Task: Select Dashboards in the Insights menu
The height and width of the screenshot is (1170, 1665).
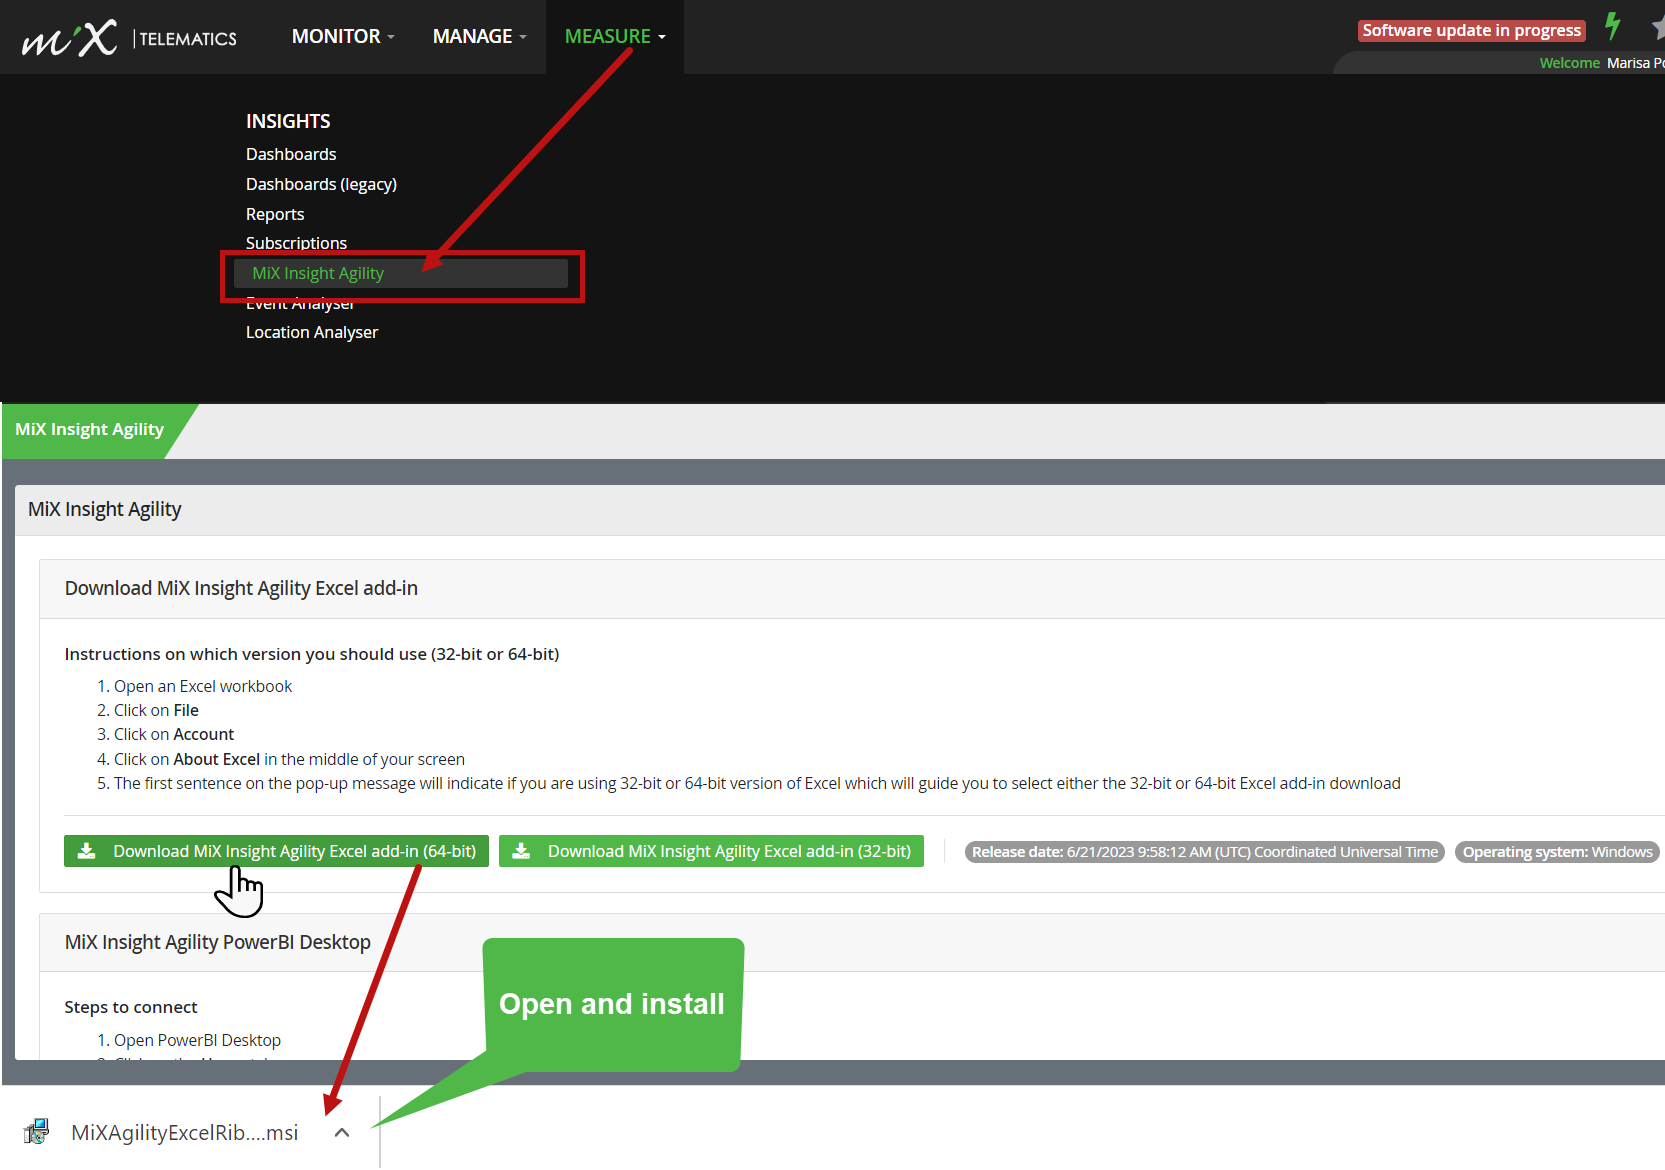Action: coord(291,154)
